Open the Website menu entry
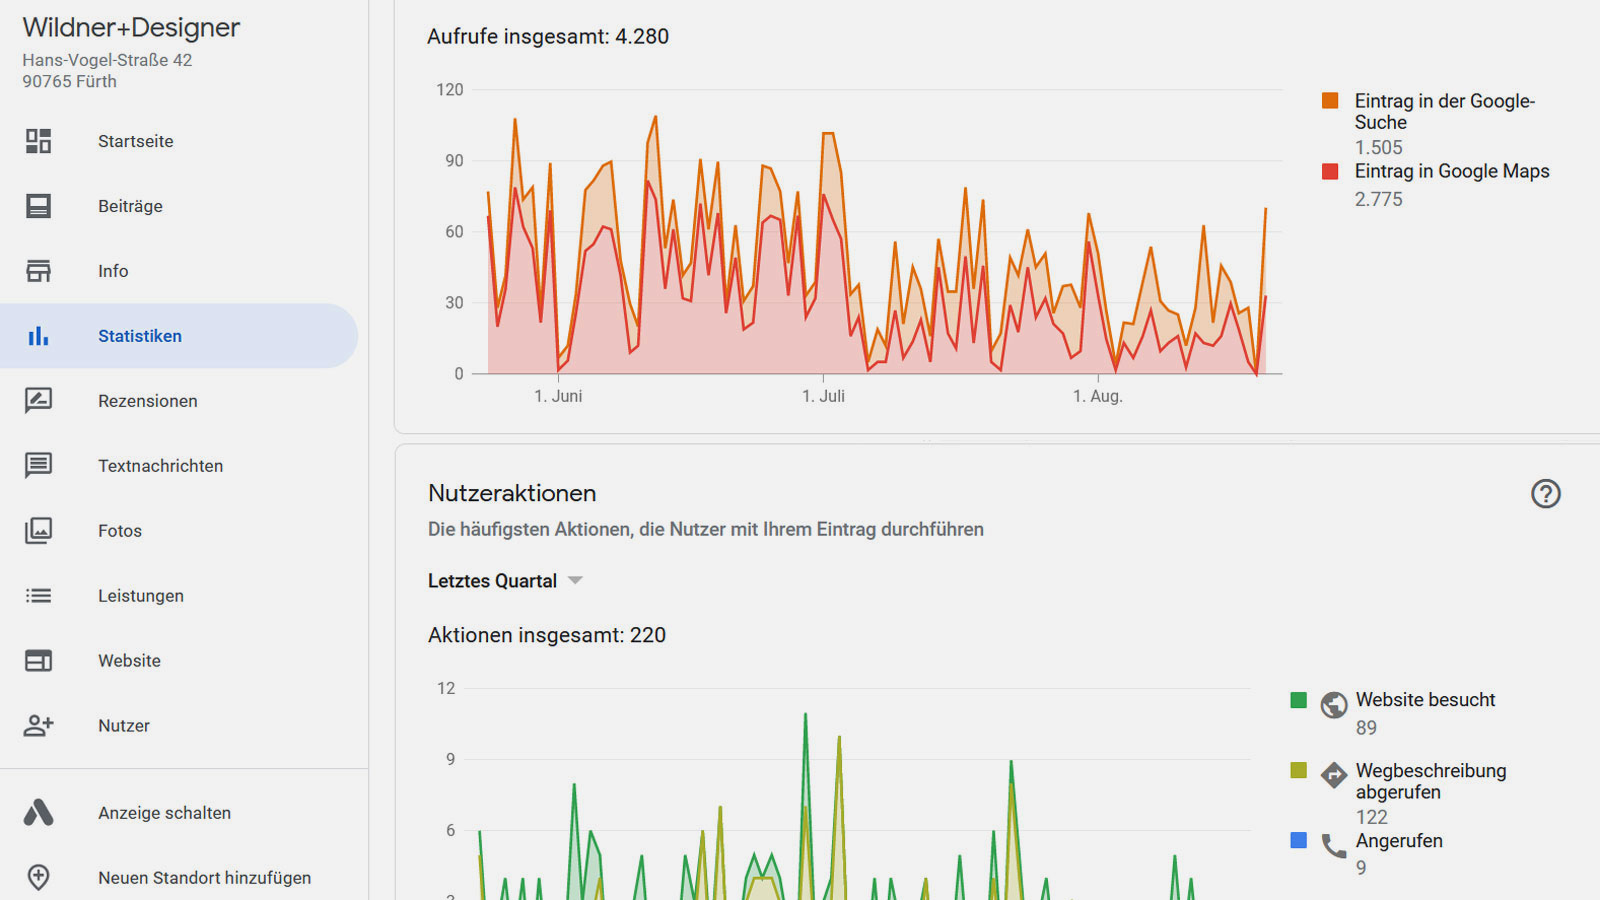Image resolution: width=1600 pixels, height=900 pixels. (x=129, y=661)
